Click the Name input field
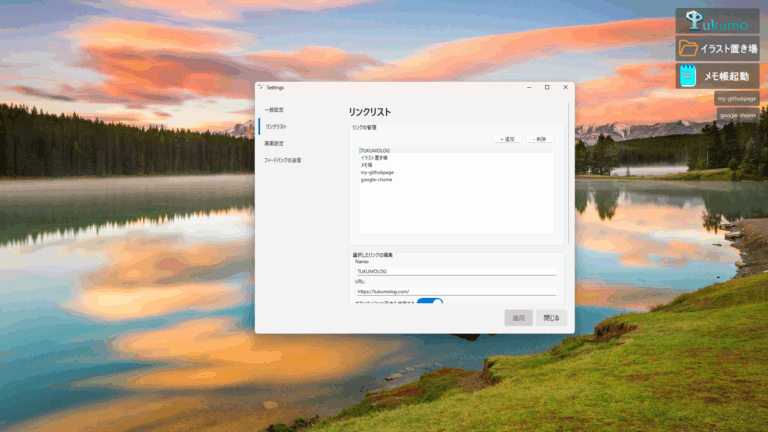This screenshot has width=768, height=432. [x=456, y=271]
